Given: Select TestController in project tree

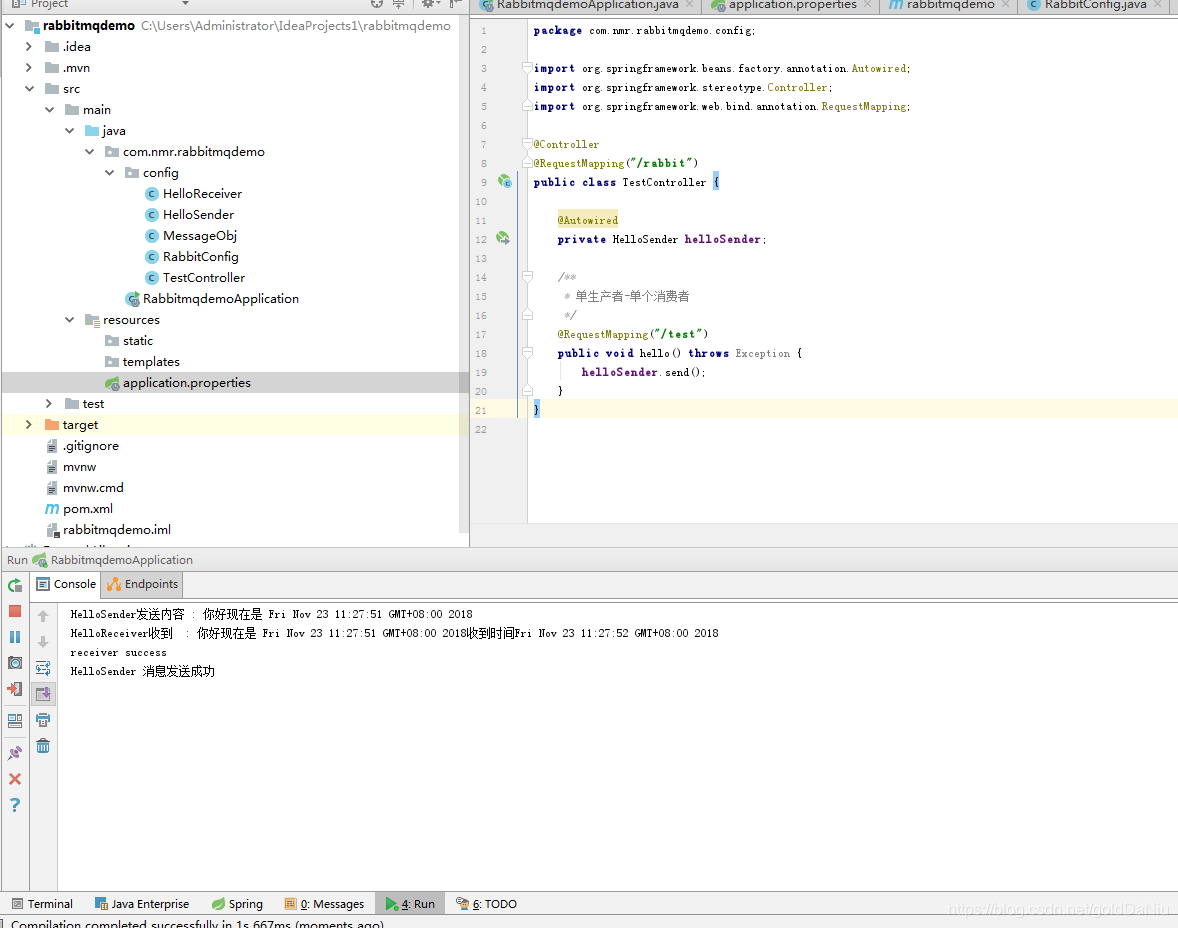Looking at the screenshot, I should 195,278.
